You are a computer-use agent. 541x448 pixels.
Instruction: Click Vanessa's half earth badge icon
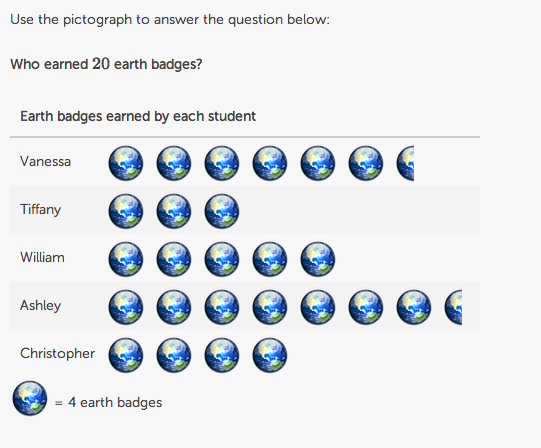point(405,163)
